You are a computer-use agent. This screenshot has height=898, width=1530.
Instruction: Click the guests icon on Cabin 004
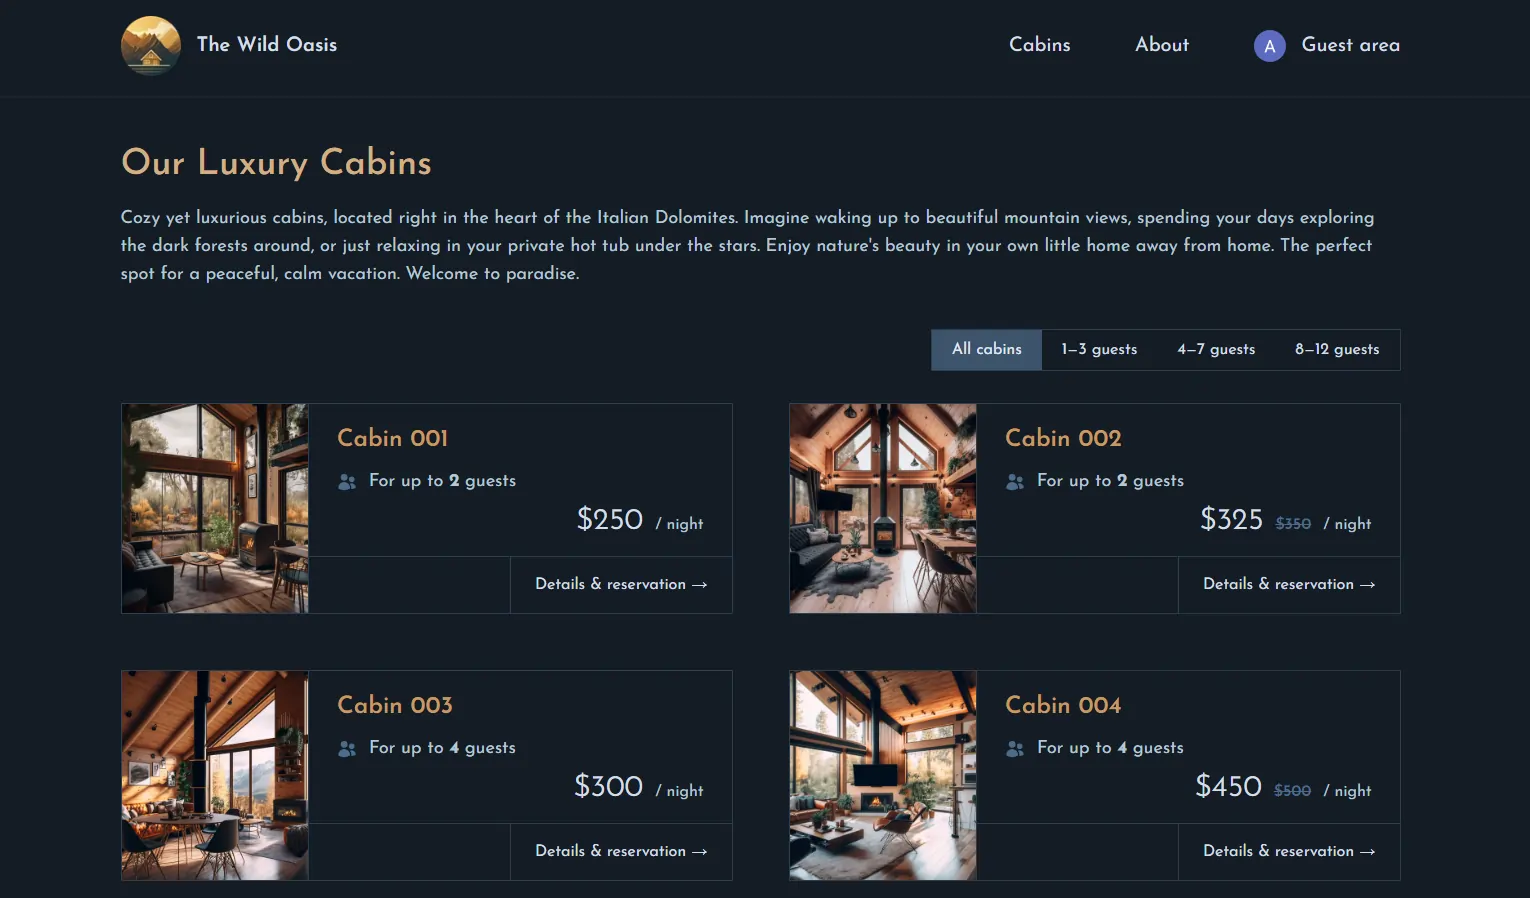click(x=1014, y=748)
